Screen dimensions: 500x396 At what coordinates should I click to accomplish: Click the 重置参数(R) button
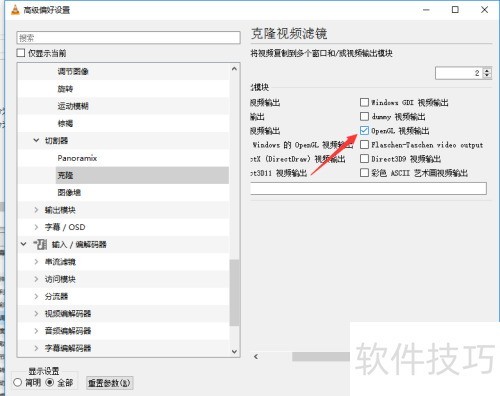point(110,383)
